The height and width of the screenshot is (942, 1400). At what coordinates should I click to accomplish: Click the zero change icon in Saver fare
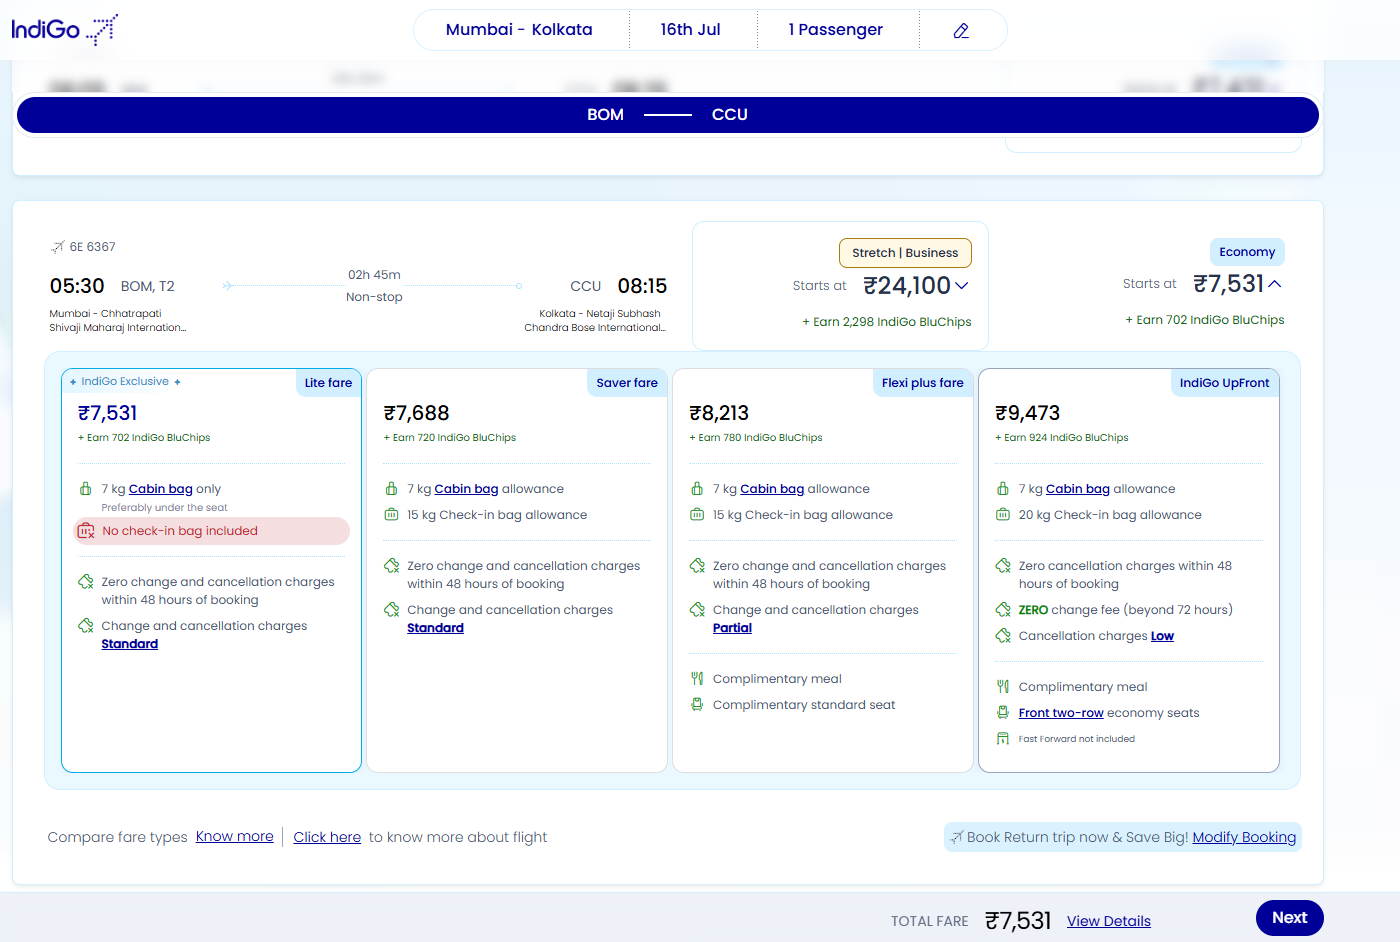coord(392,566)
